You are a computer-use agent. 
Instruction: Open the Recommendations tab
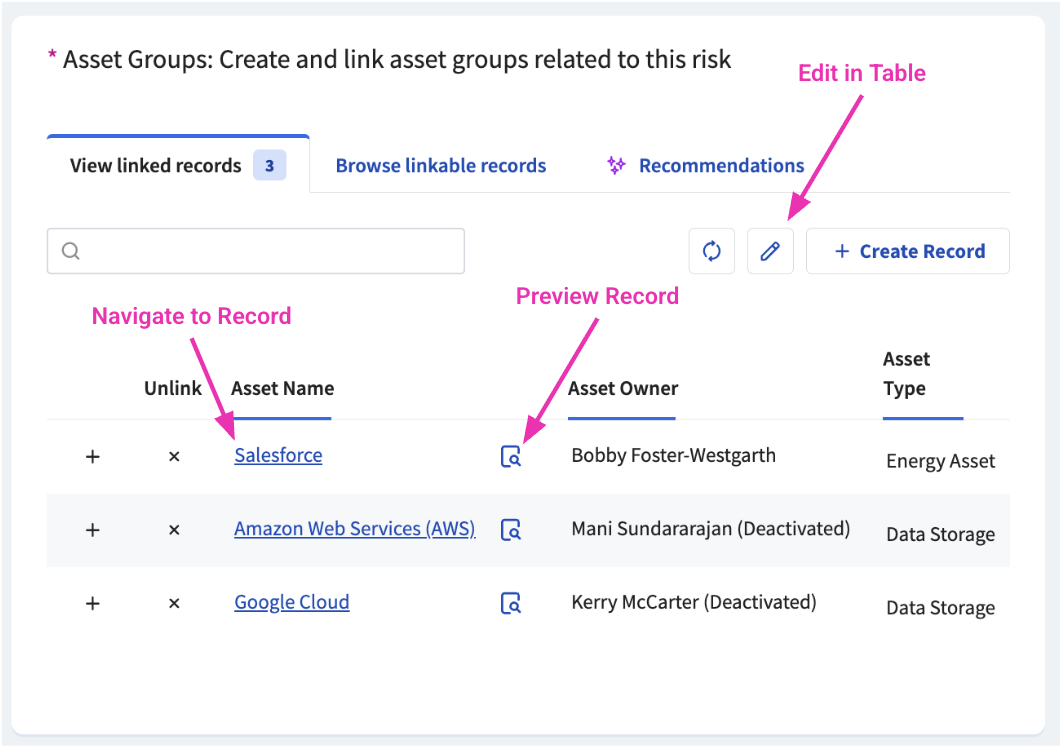point(720,166)
